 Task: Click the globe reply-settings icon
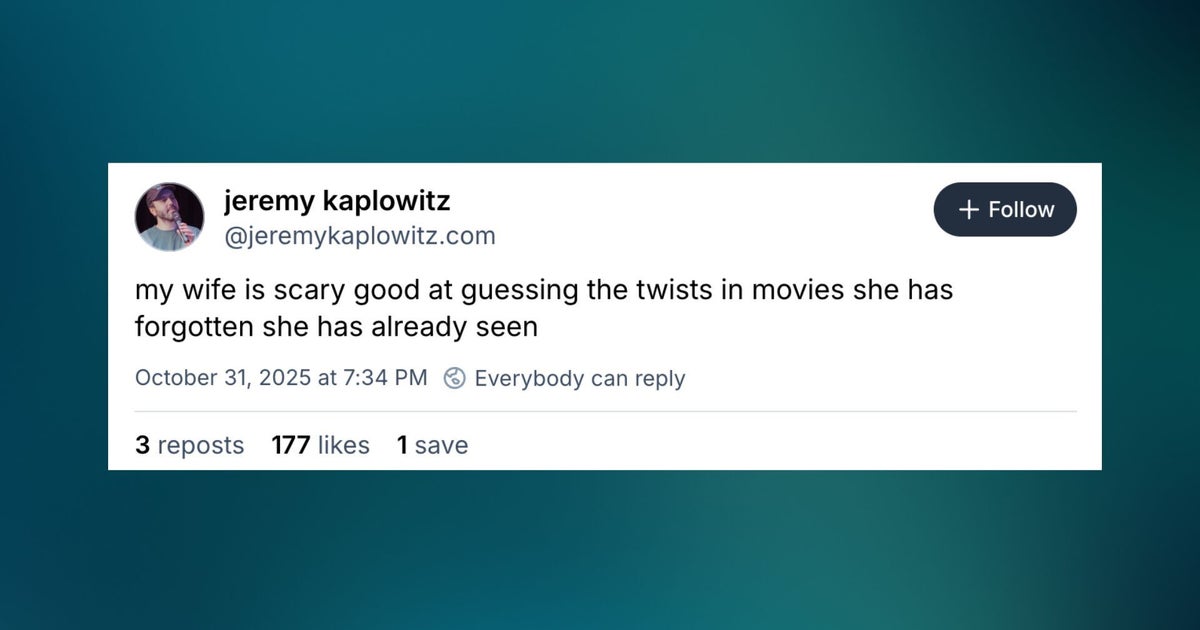coord(455,379)
